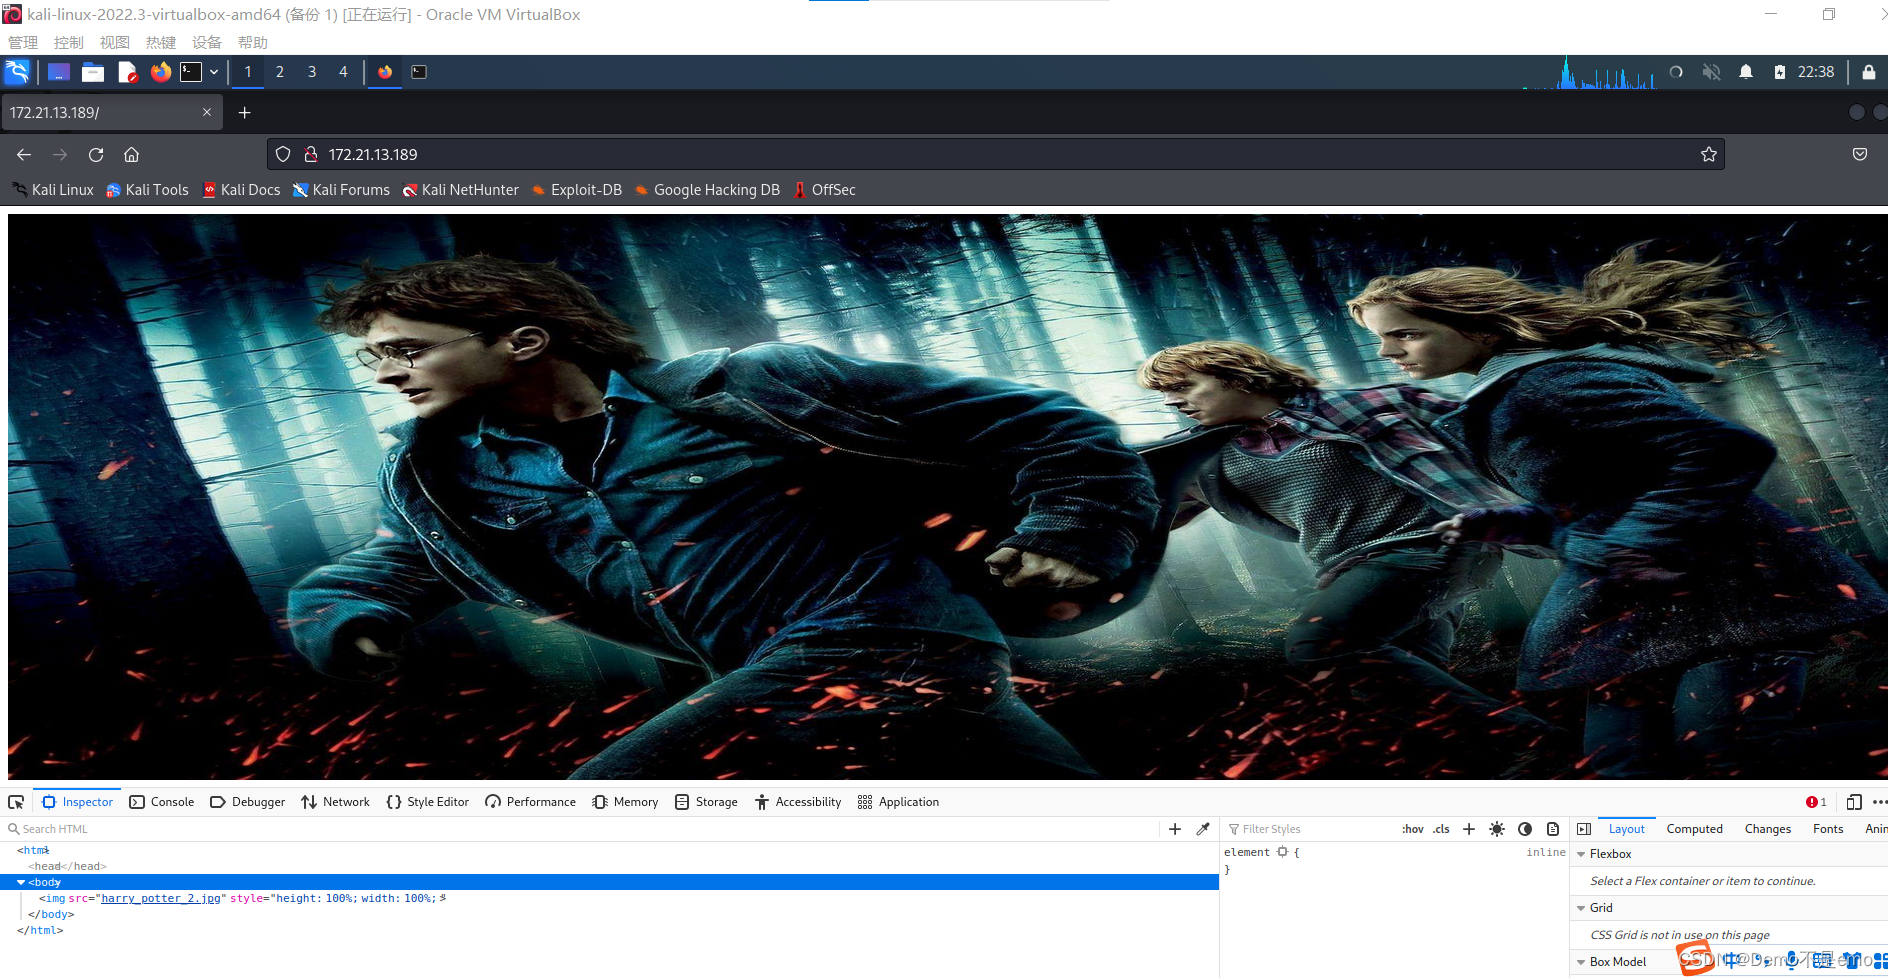Viewport: 1888px width, 978px height.
Task: Pick a color with the eyedropper
Action: pyautogui.click(x=1203, y=829)
